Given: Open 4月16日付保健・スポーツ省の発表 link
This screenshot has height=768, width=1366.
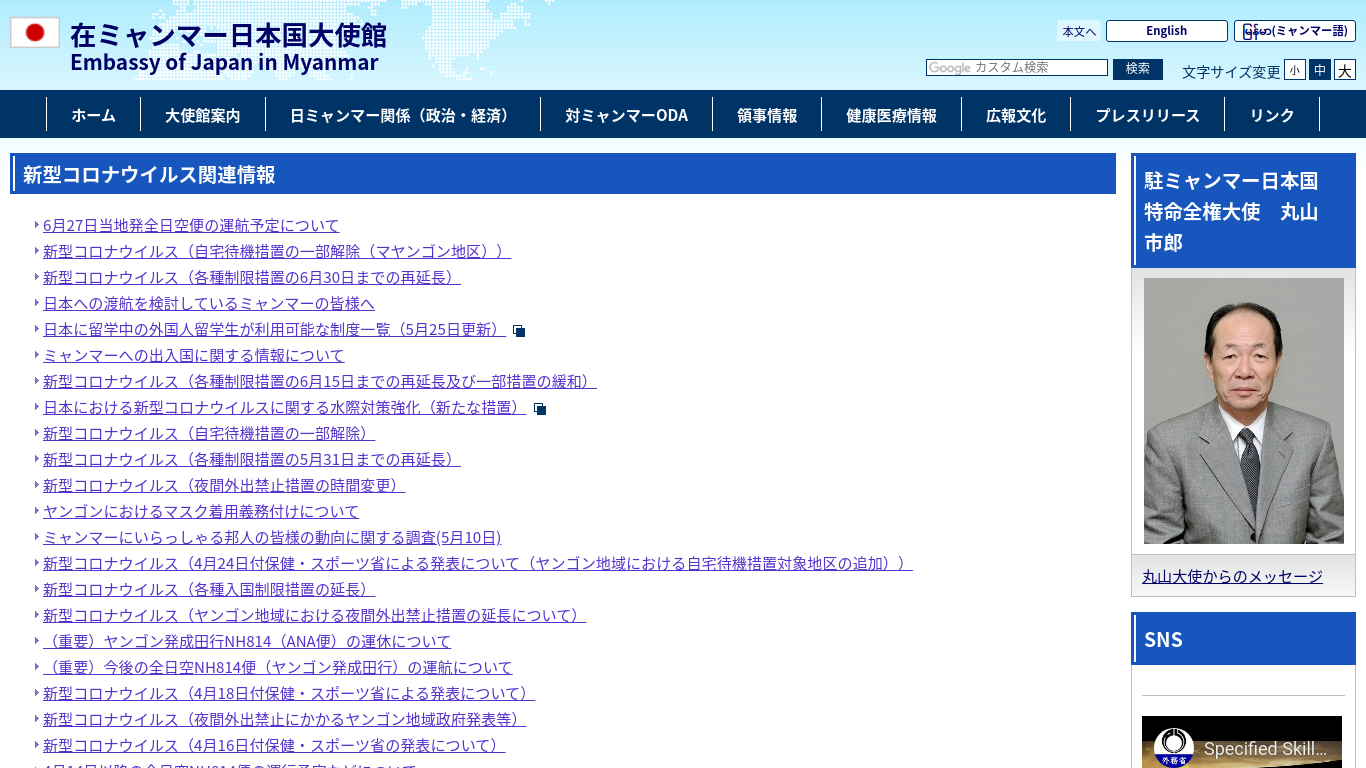Looking at the screenshot, I should [x=274, y=746].
